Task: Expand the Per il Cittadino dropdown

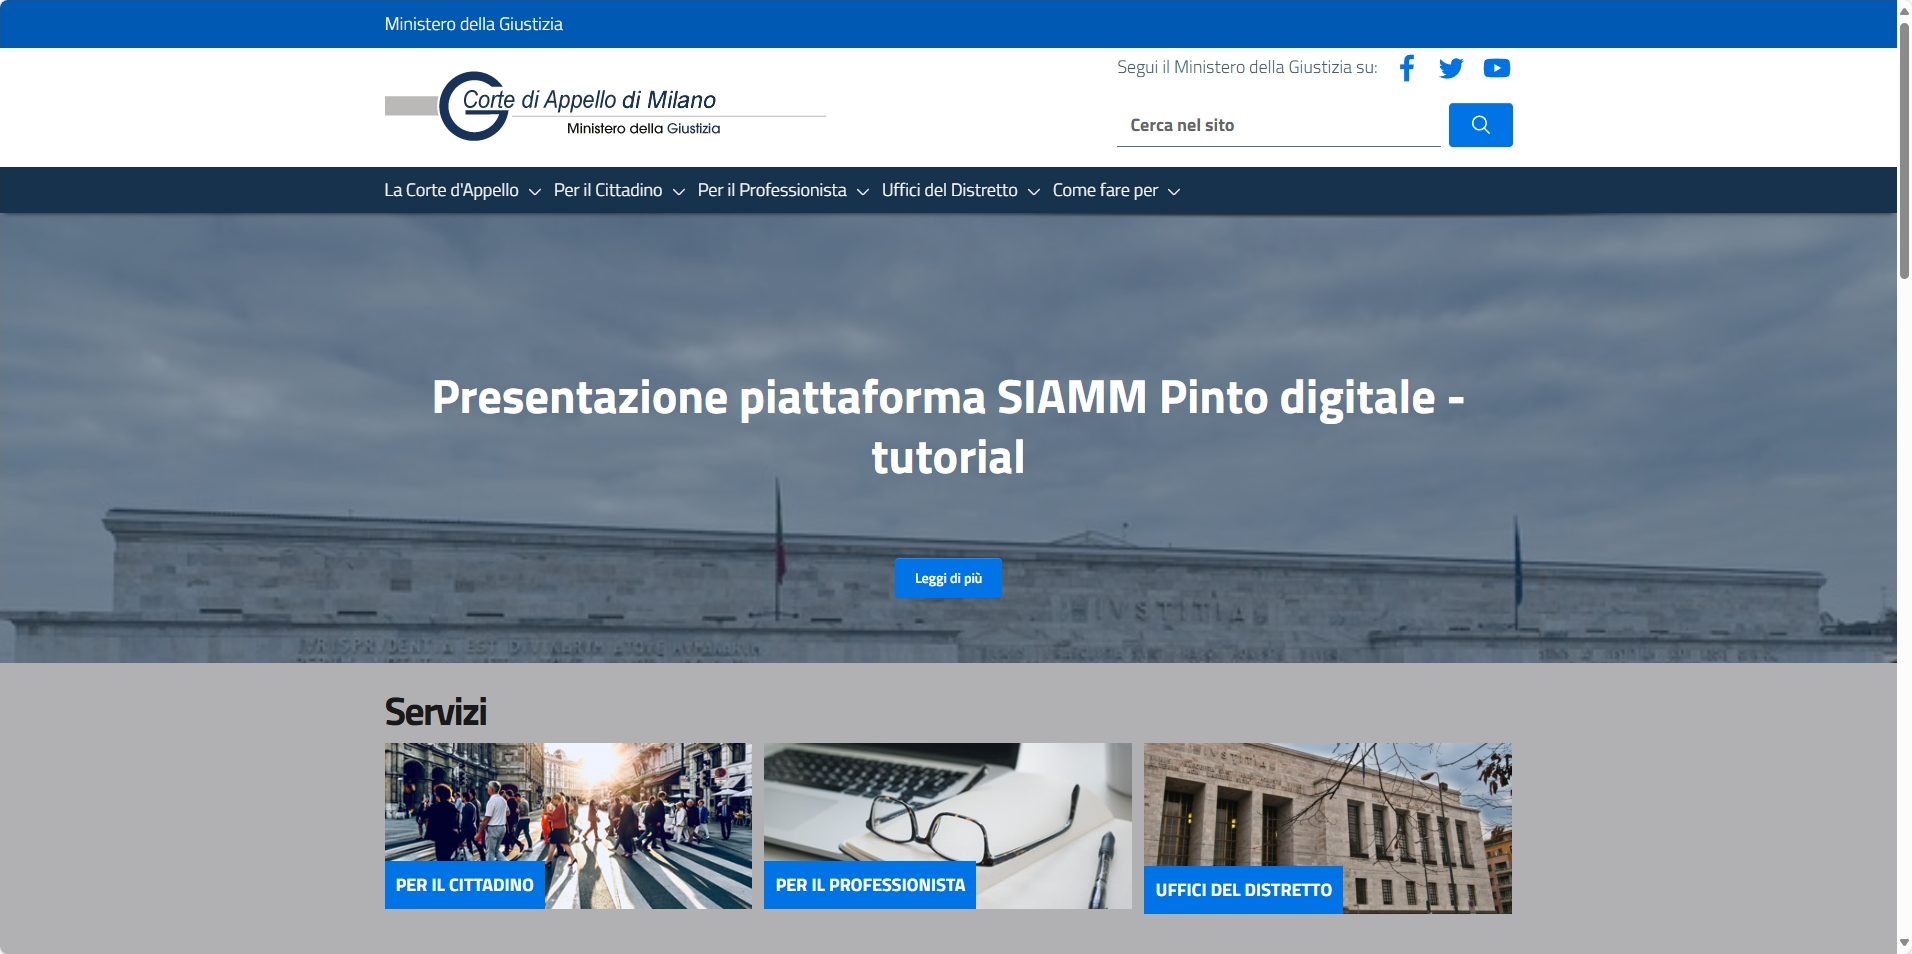Action: point(618,190)
